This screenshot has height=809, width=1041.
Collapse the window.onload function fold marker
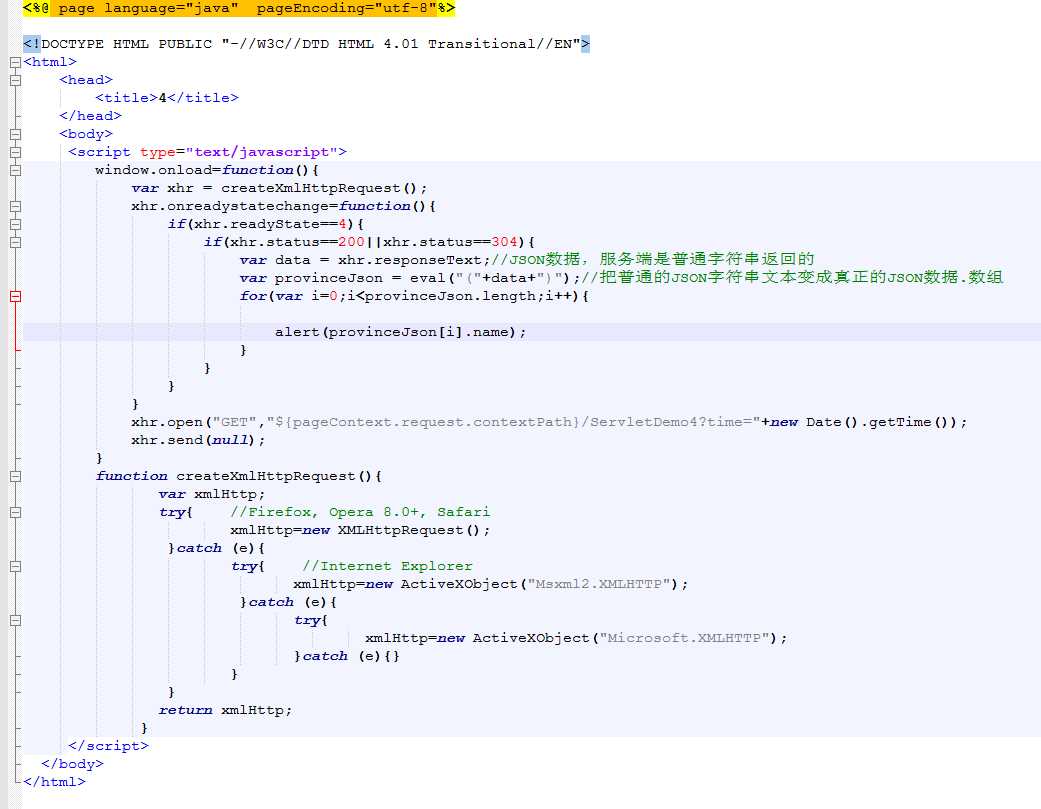(15, 170)
